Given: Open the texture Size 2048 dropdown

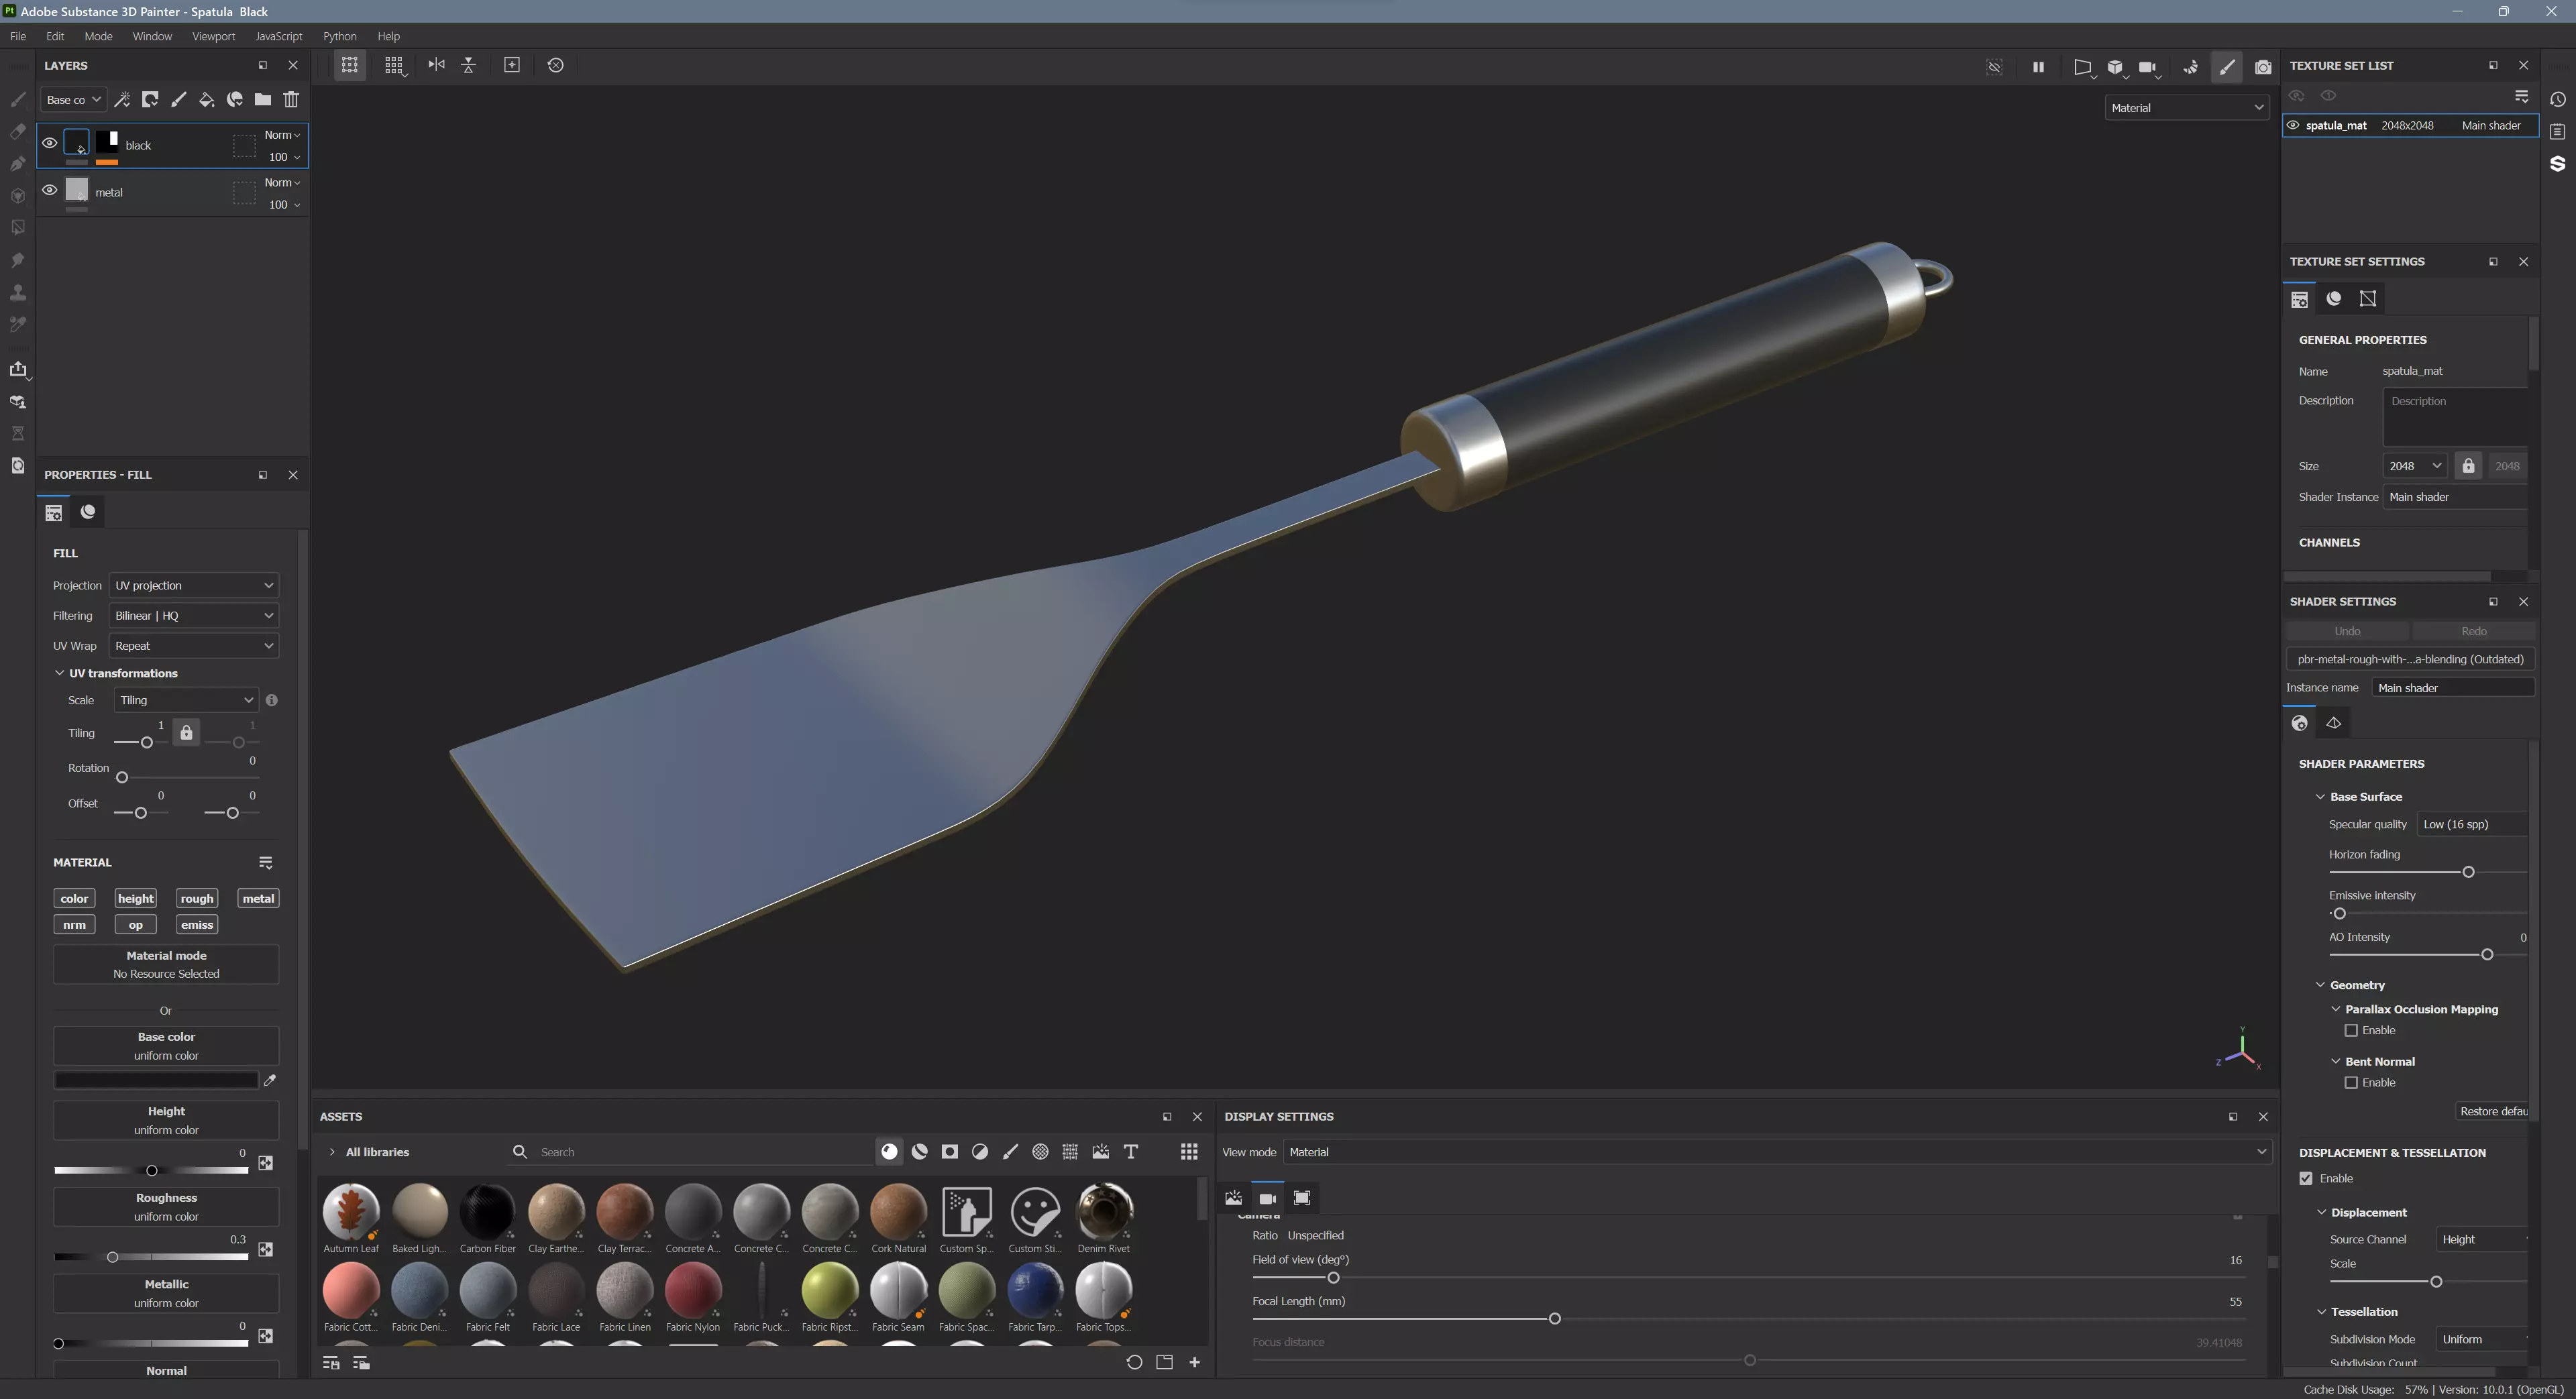Looking at the screenshot, I should click(x=2415, y=466).
